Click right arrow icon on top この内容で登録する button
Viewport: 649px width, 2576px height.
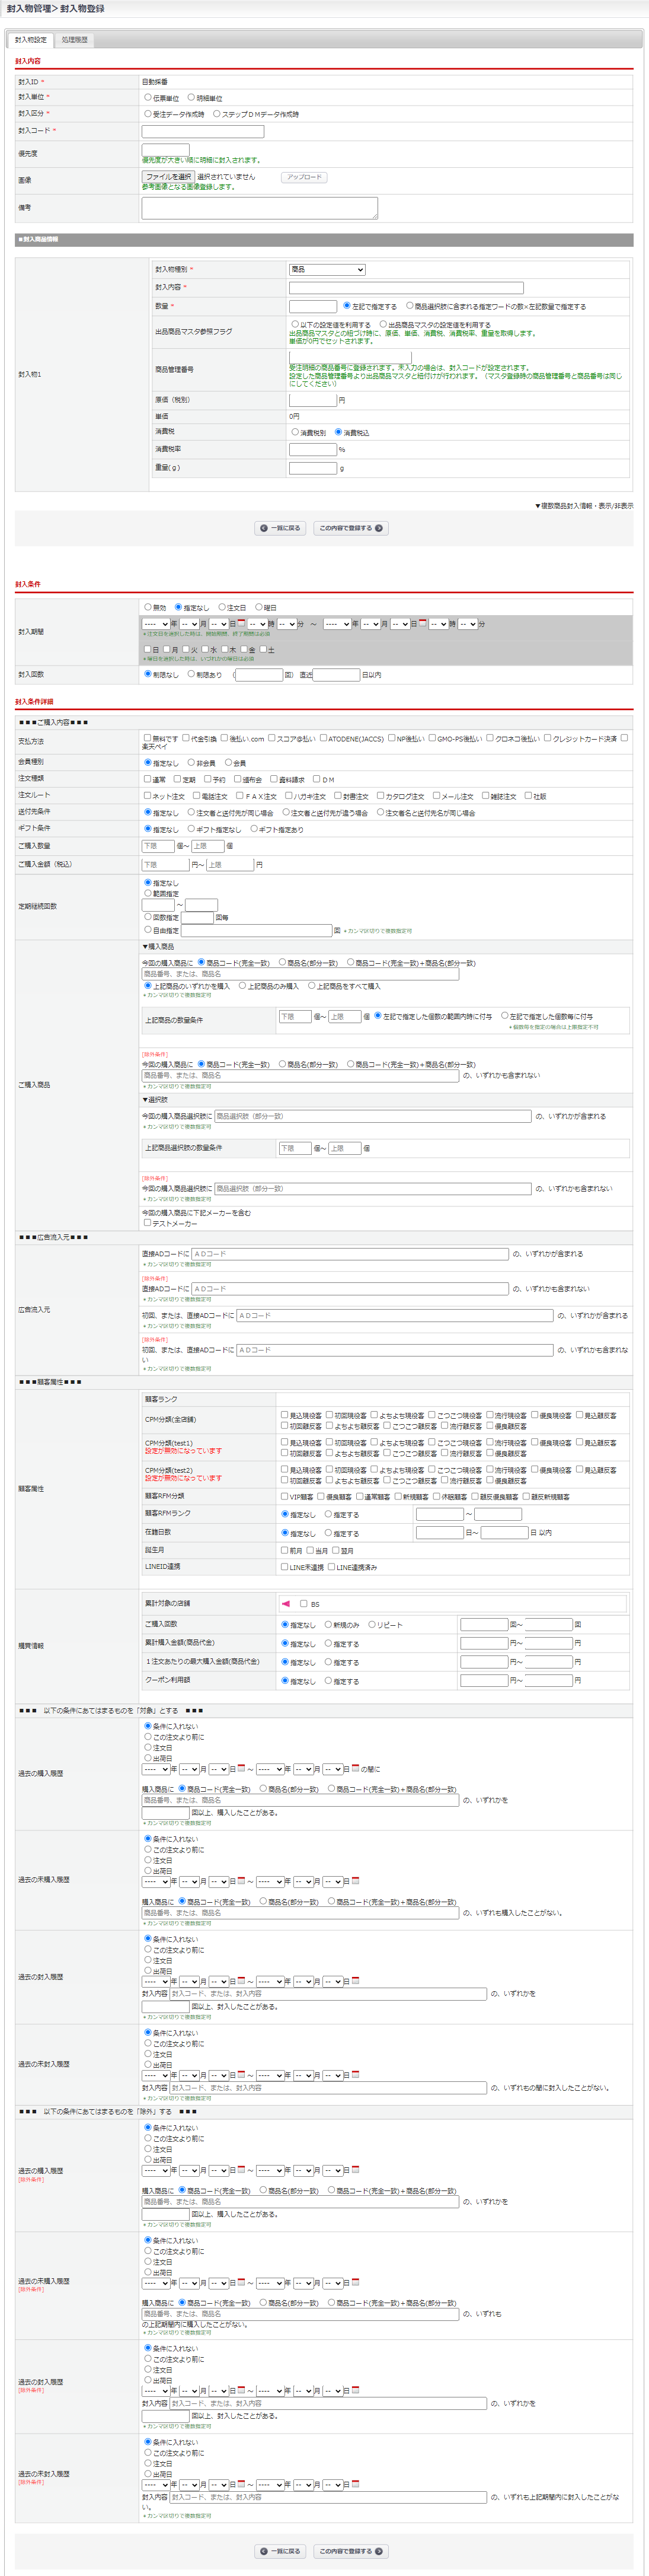click(x=379, y=528)
